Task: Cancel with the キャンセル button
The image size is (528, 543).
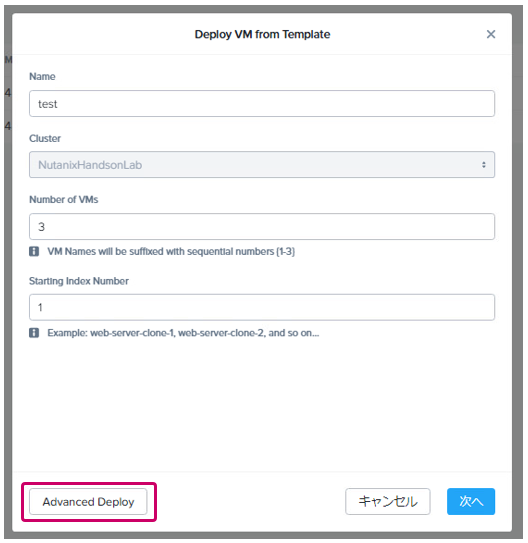Action: click(387, 501)
